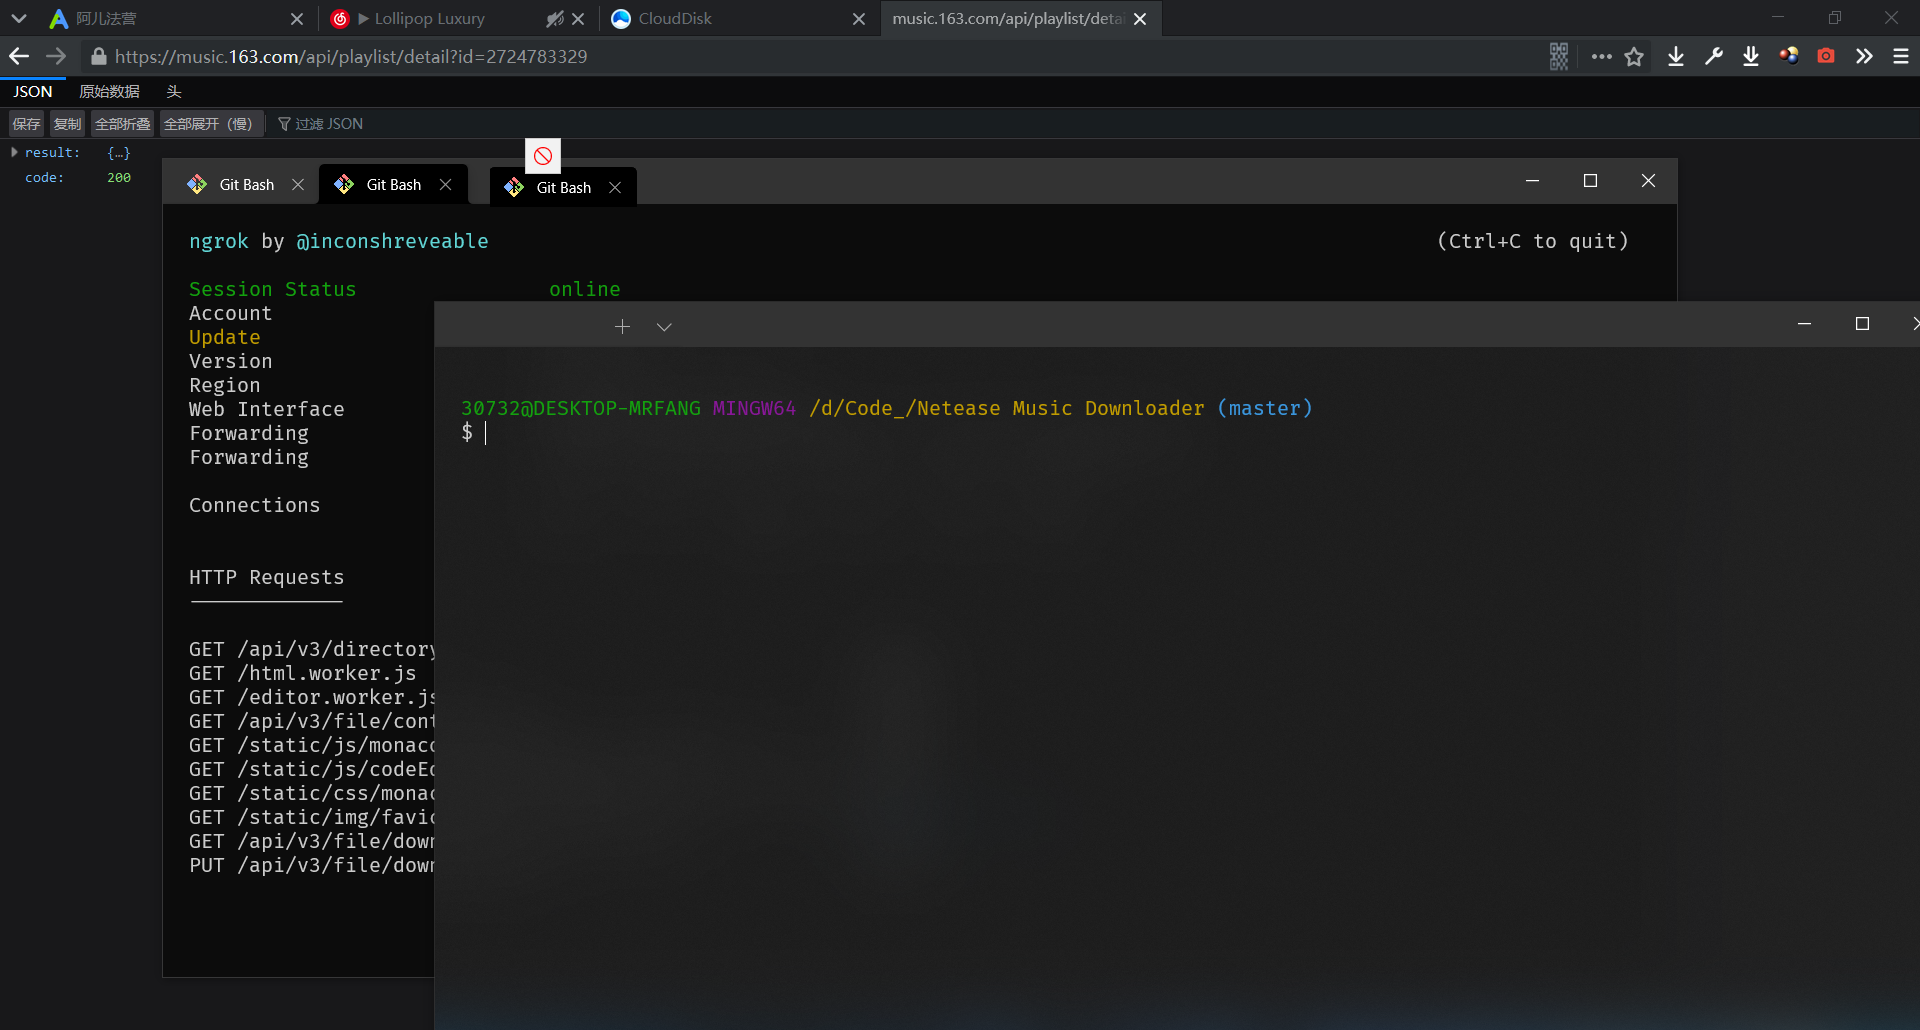Viewport: 1920px width, 1030px height.
Task: Open the terminal tab dropdown chevron
Action: pos(664,326)
